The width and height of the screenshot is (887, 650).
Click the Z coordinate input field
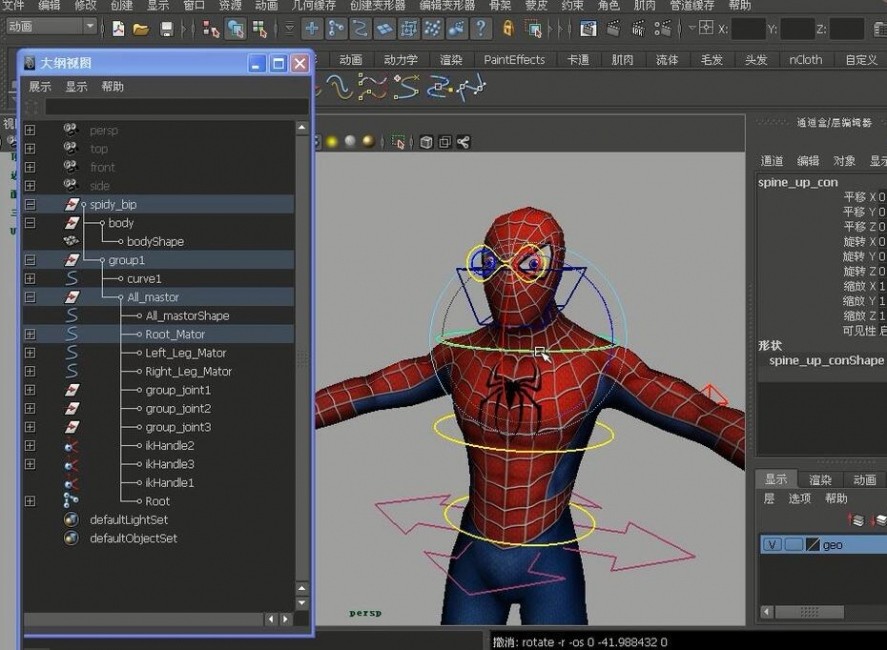click(x=846, y=28)
